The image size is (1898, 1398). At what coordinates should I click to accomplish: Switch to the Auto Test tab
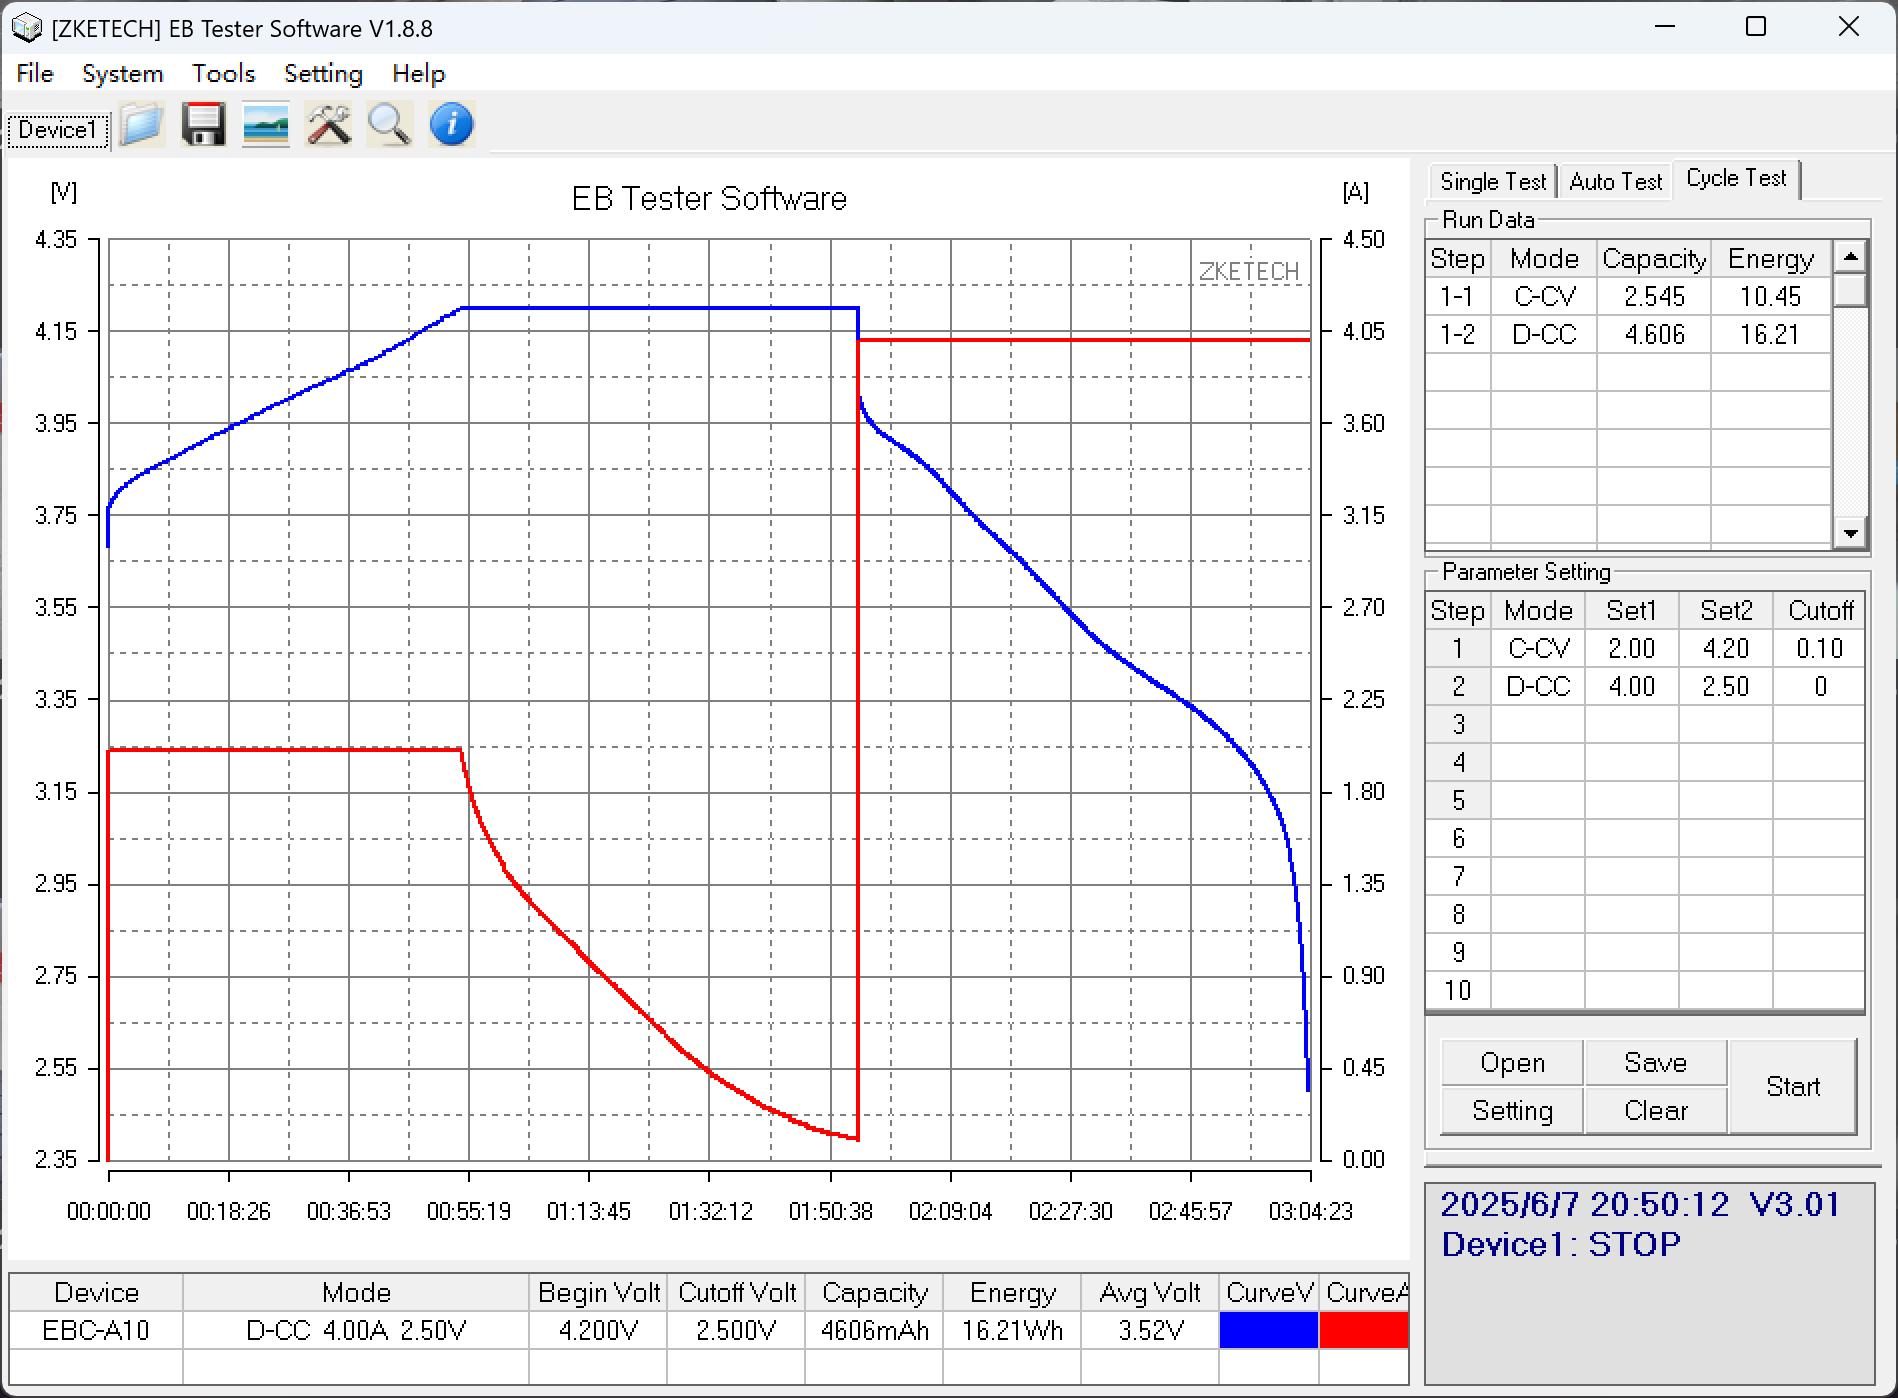(x=1615, y=182)
